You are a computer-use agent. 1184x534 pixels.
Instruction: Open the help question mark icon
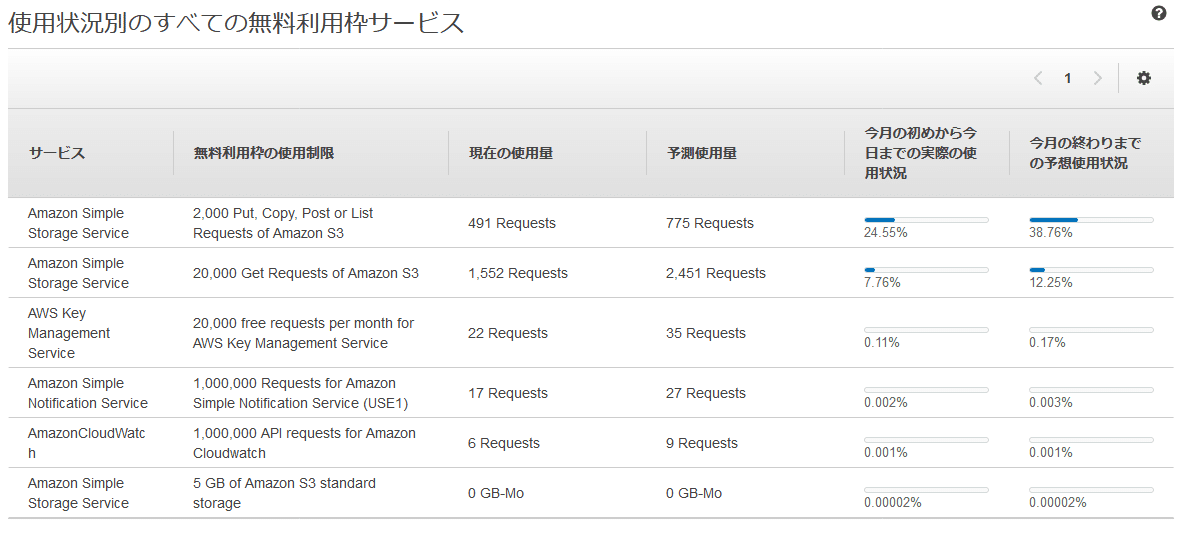point(1159,13)
